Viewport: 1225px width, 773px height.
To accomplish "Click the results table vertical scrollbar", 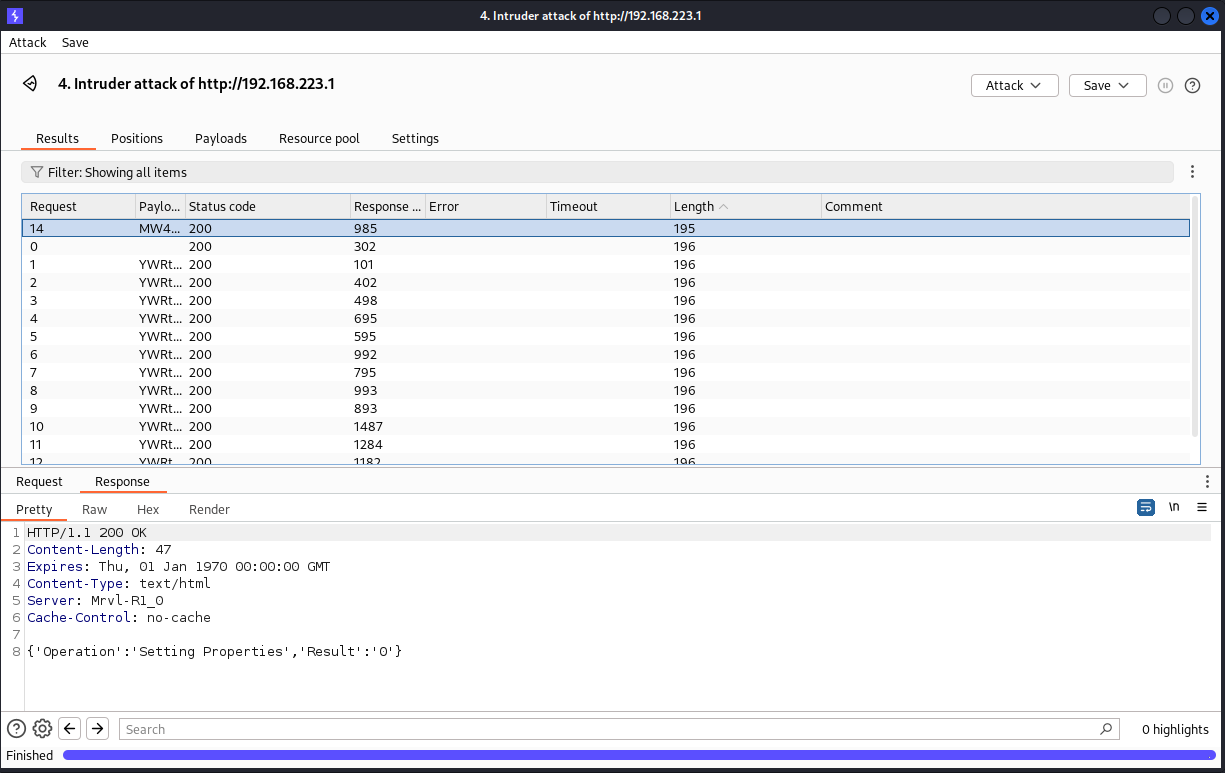I will coord(1195,316).
